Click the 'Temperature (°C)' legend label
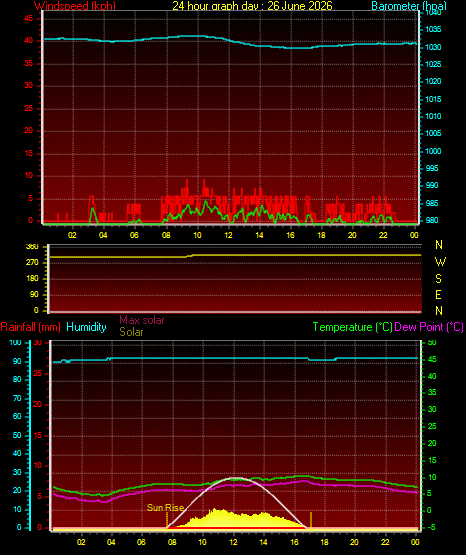The height and width of the screenshot is (555, 466). point(352,327)
